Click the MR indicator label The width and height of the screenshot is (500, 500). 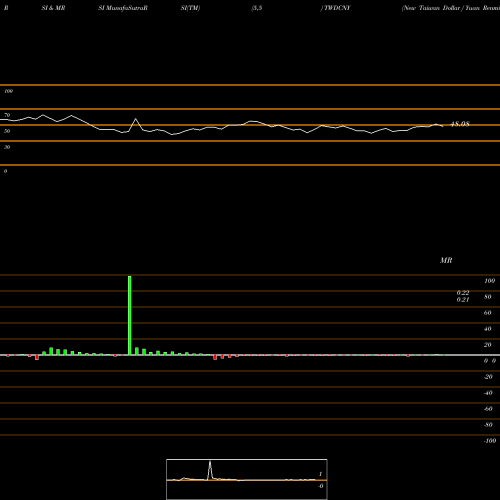(x=446, y=260)
